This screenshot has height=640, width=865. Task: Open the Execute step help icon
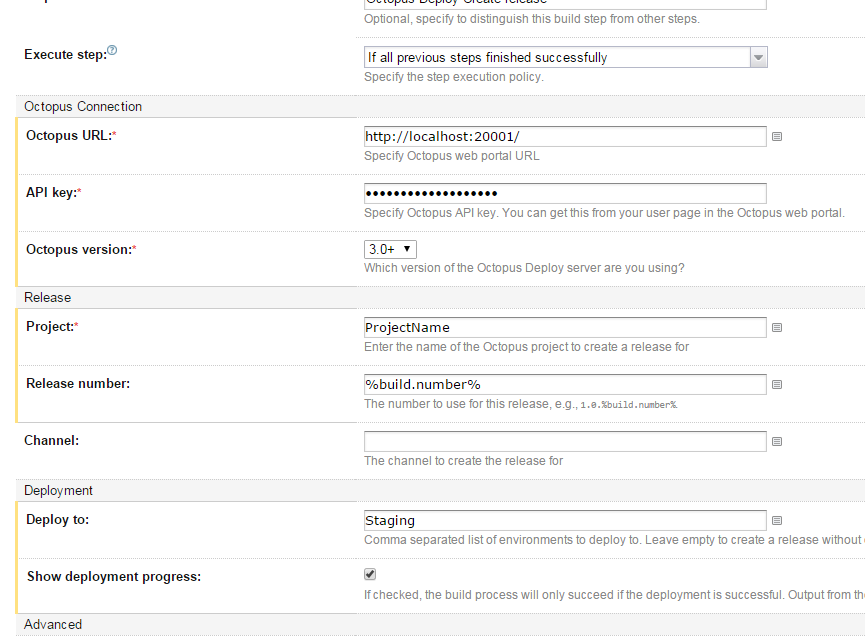tap(112, 51)
